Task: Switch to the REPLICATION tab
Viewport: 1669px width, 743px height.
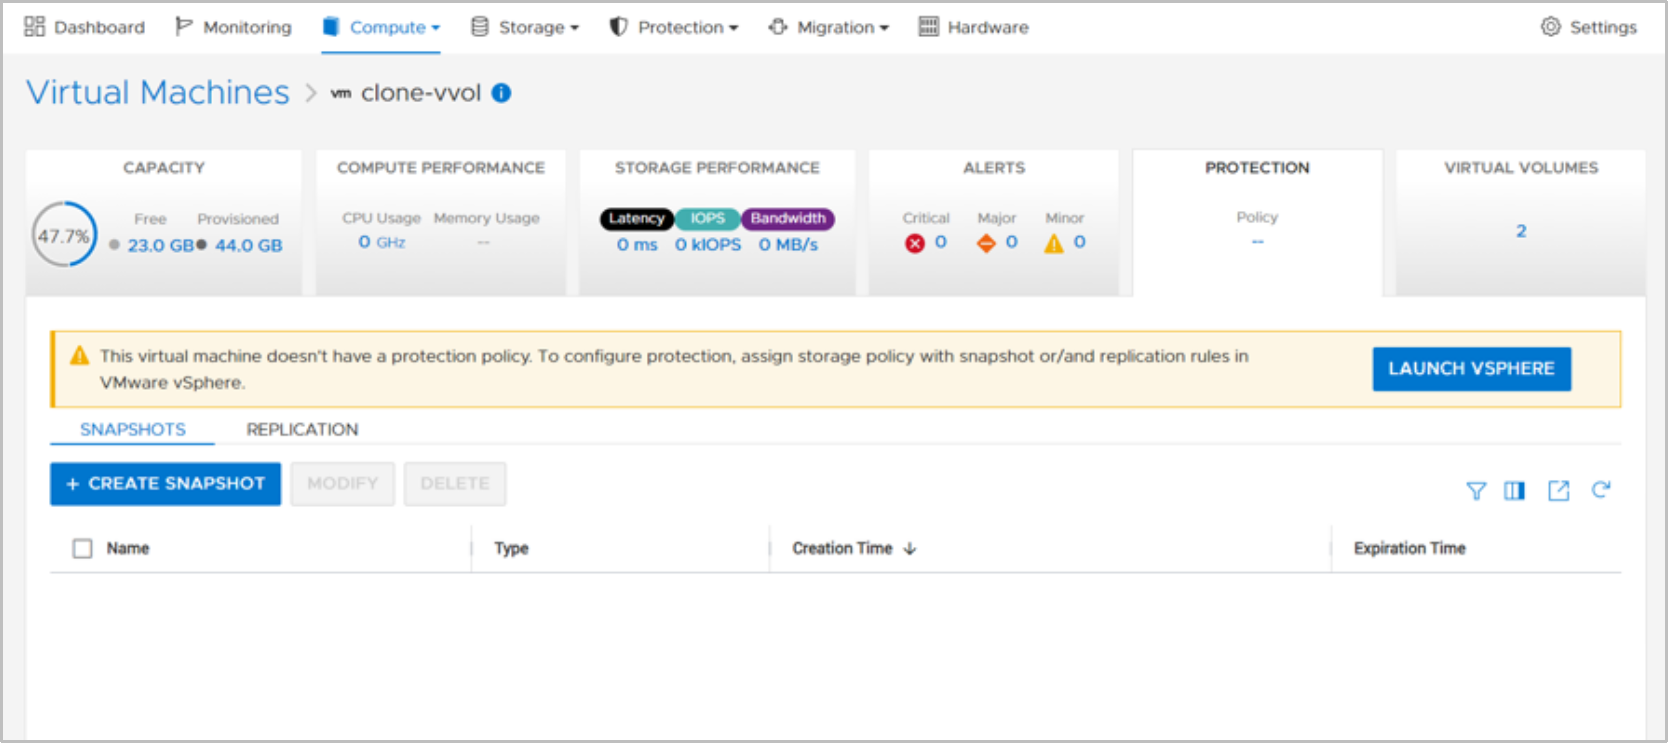Action: (302, 429)
